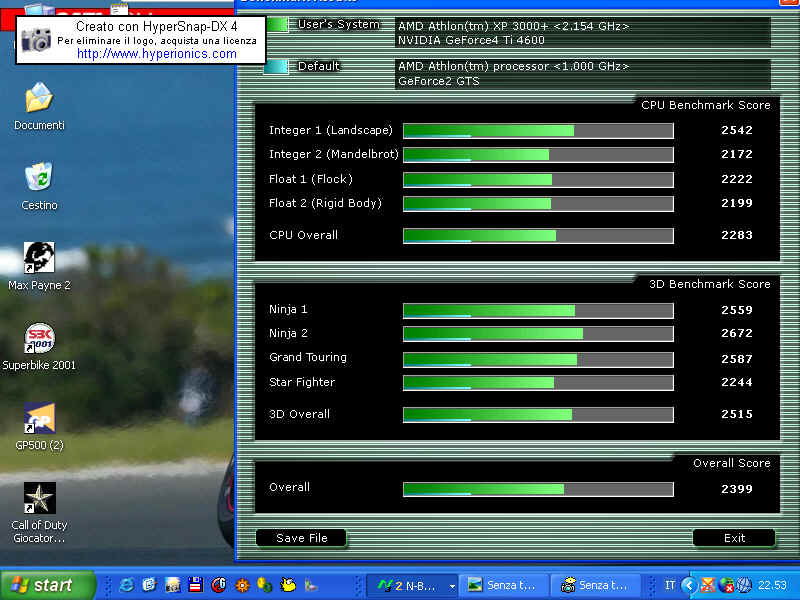Click the Ninja 2 label
Image resolution: width=800 pixels, height=600 pixels.
point(288,333)
